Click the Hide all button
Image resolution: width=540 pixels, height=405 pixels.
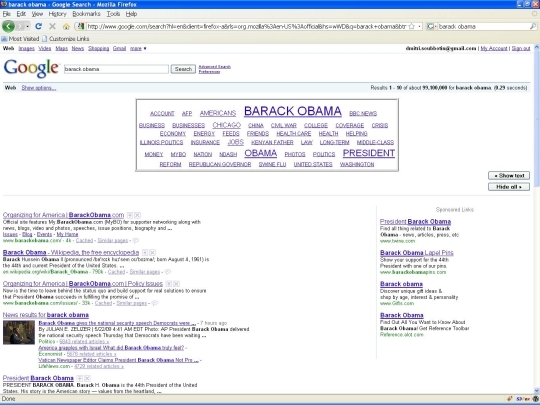(x=509, y=187)
